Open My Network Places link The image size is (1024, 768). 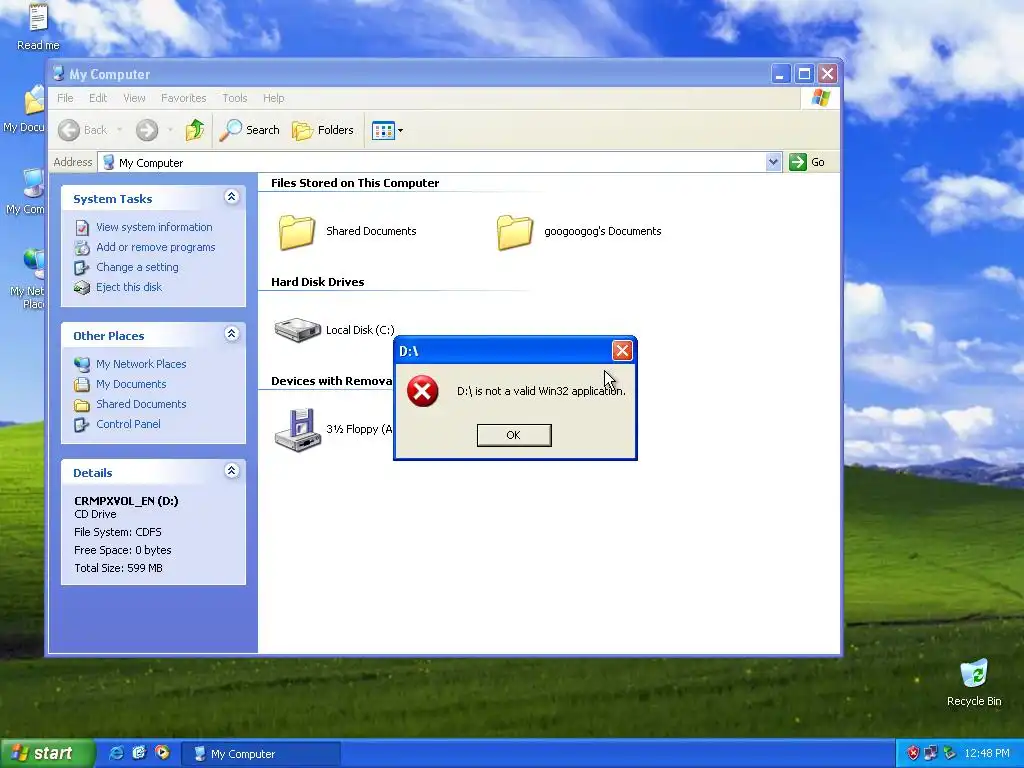[141, 364]
